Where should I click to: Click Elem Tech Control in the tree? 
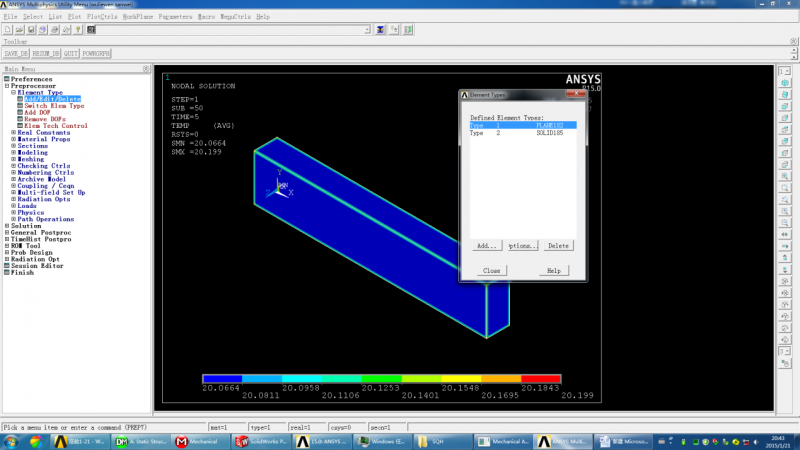[56, 126]
